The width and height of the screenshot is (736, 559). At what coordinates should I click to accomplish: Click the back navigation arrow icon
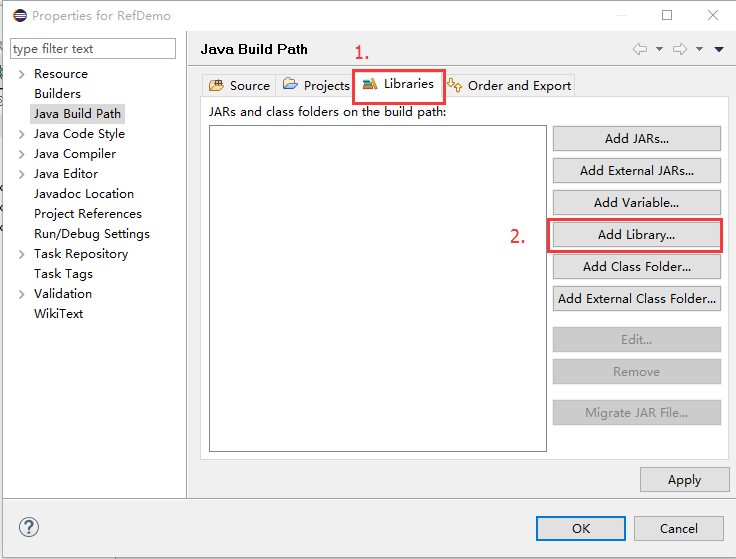pos(640,49)
